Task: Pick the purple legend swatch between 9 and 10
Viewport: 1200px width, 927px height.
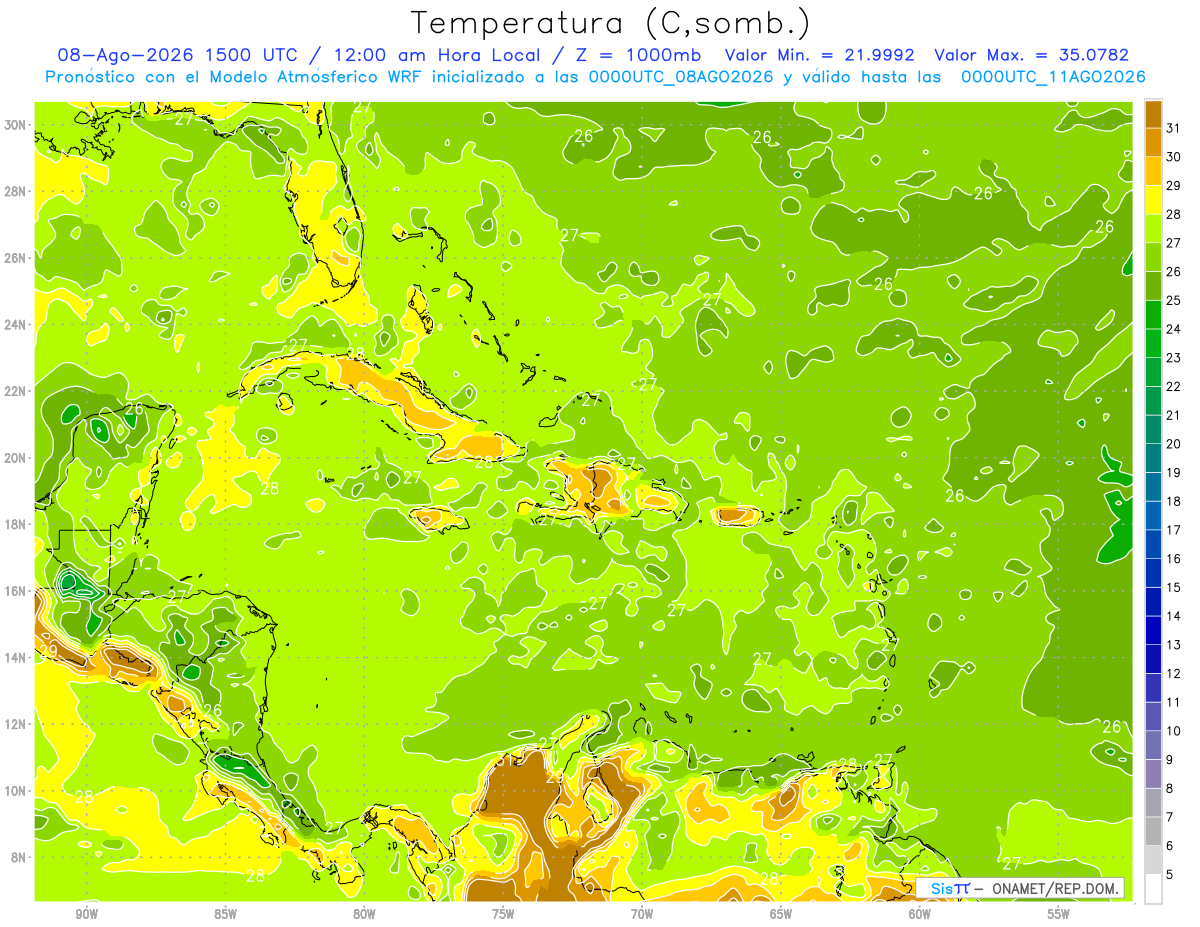Action: click(x=1153, y=745)
